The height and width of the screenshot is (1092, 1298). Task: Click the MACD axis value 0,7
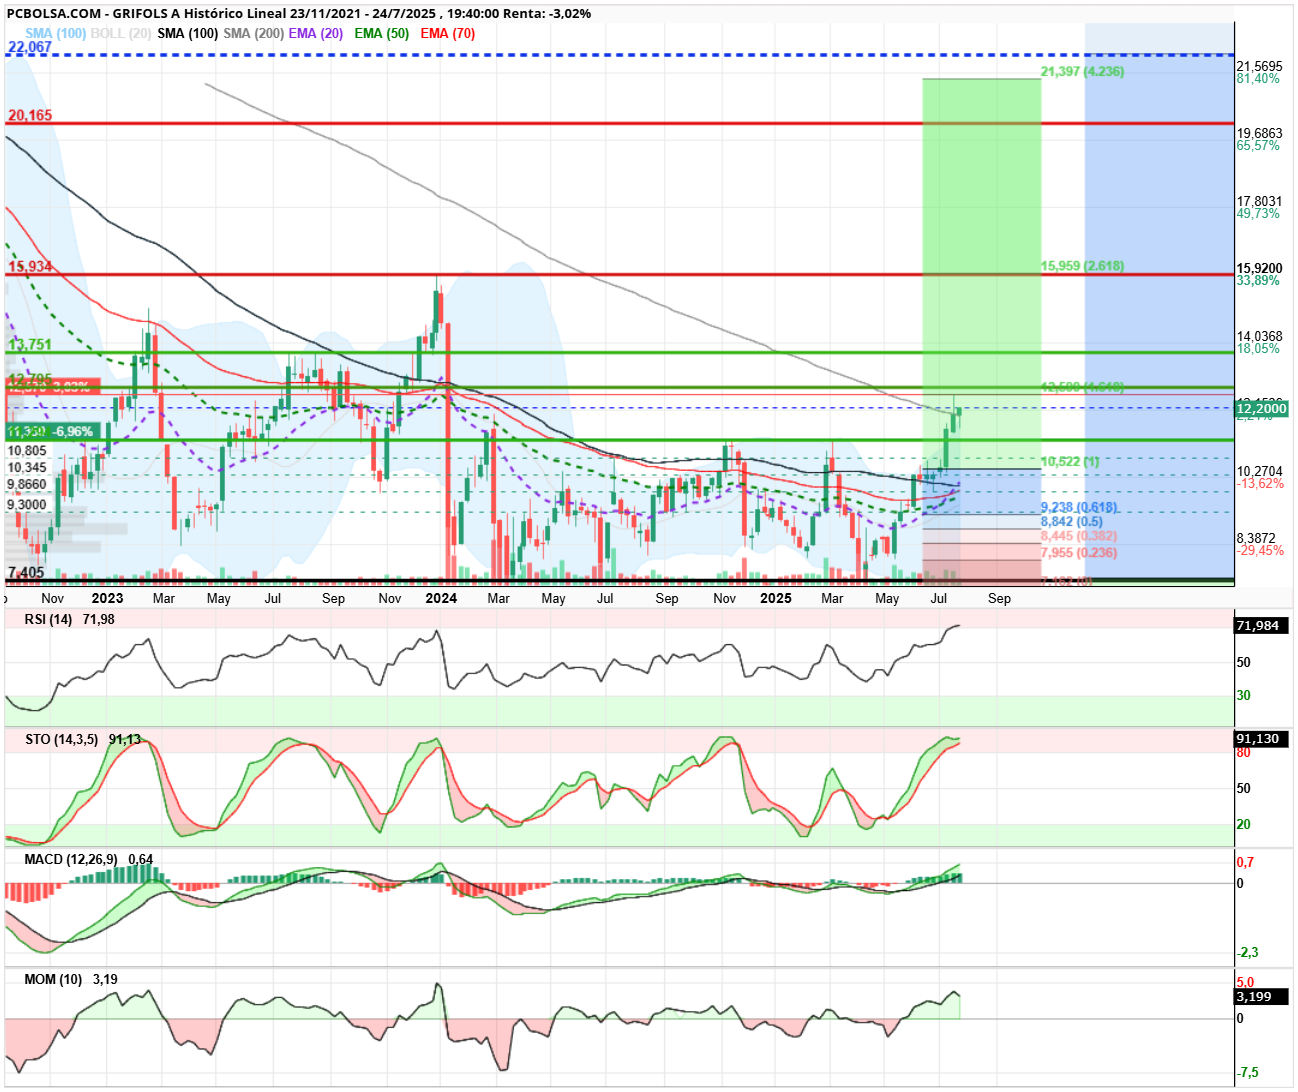[1246, 862]
